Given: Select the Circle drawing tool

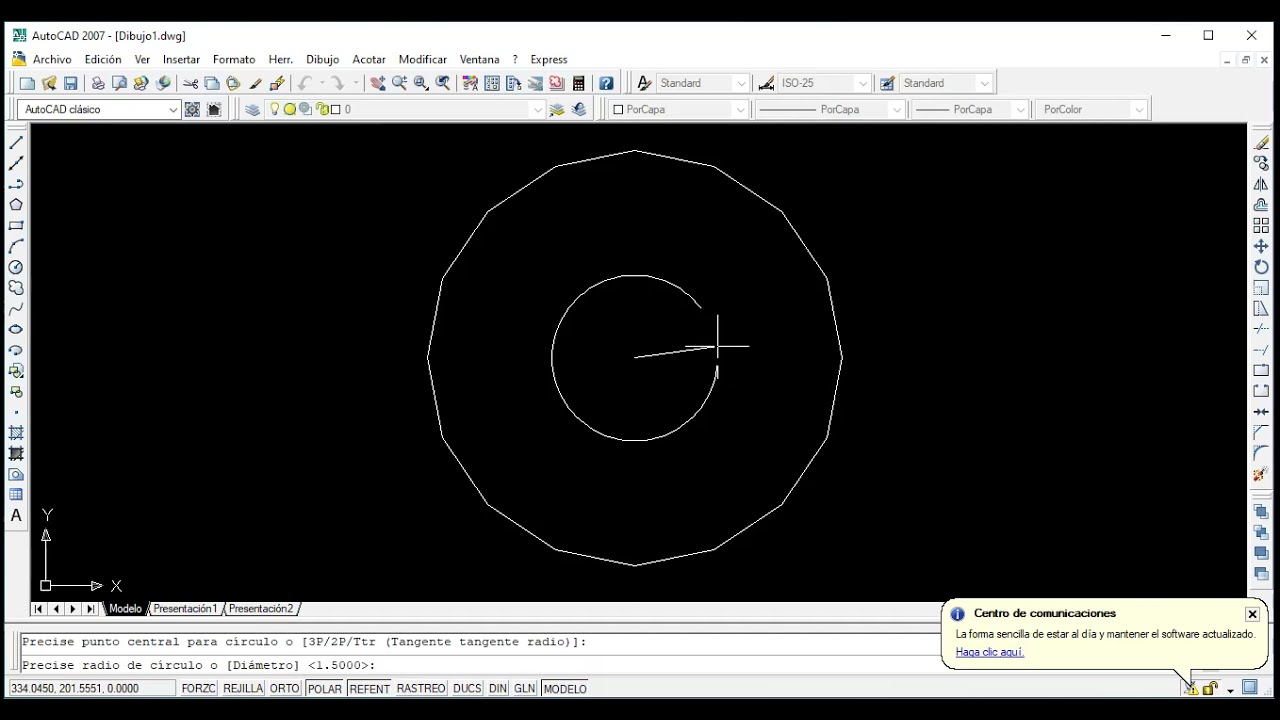Looking at the screenshot, I should pos(16,267).
